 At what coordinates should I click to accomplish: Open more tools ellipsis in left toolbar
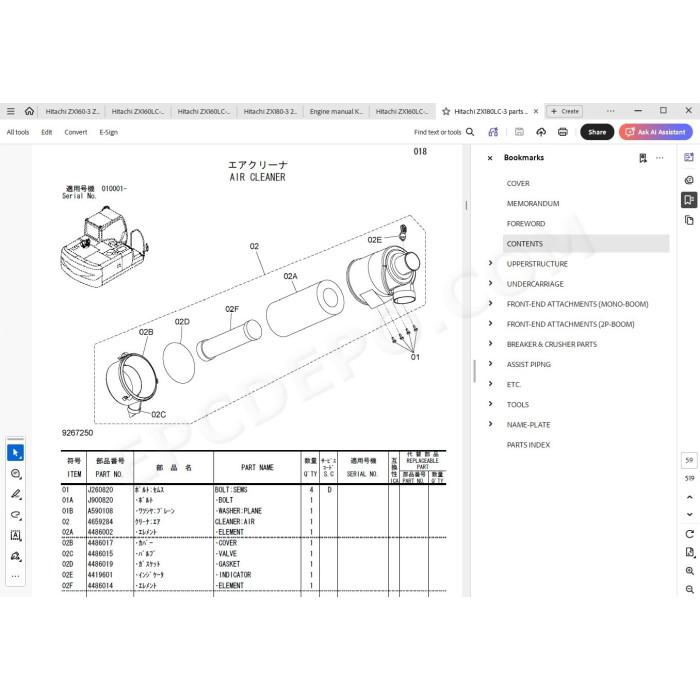click(x=16, y=576)
